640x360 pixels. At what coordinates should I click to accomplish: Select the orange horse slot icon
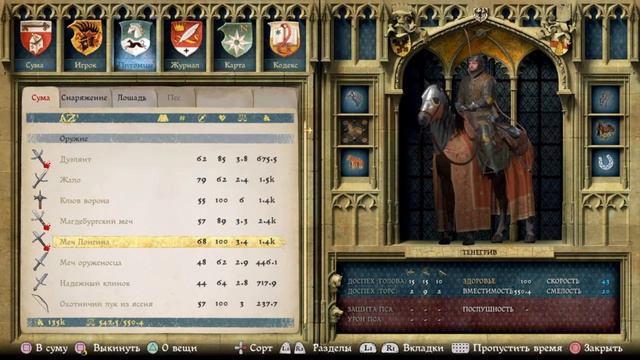[x=354, y=163]
